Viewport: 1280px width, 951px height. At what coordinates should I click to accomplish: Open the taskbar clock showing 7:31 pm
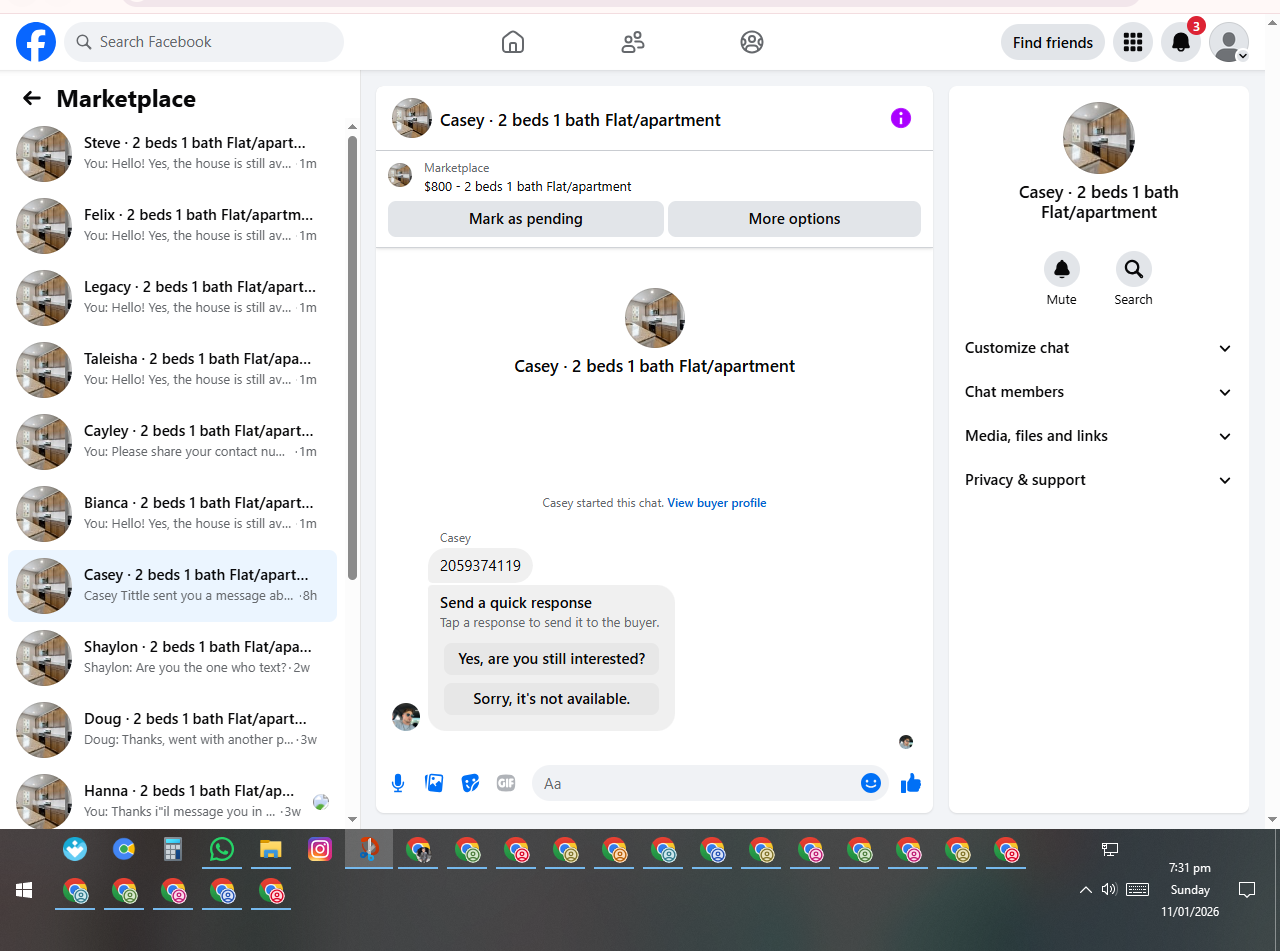pyautogui.click(x=1190, y=890)
